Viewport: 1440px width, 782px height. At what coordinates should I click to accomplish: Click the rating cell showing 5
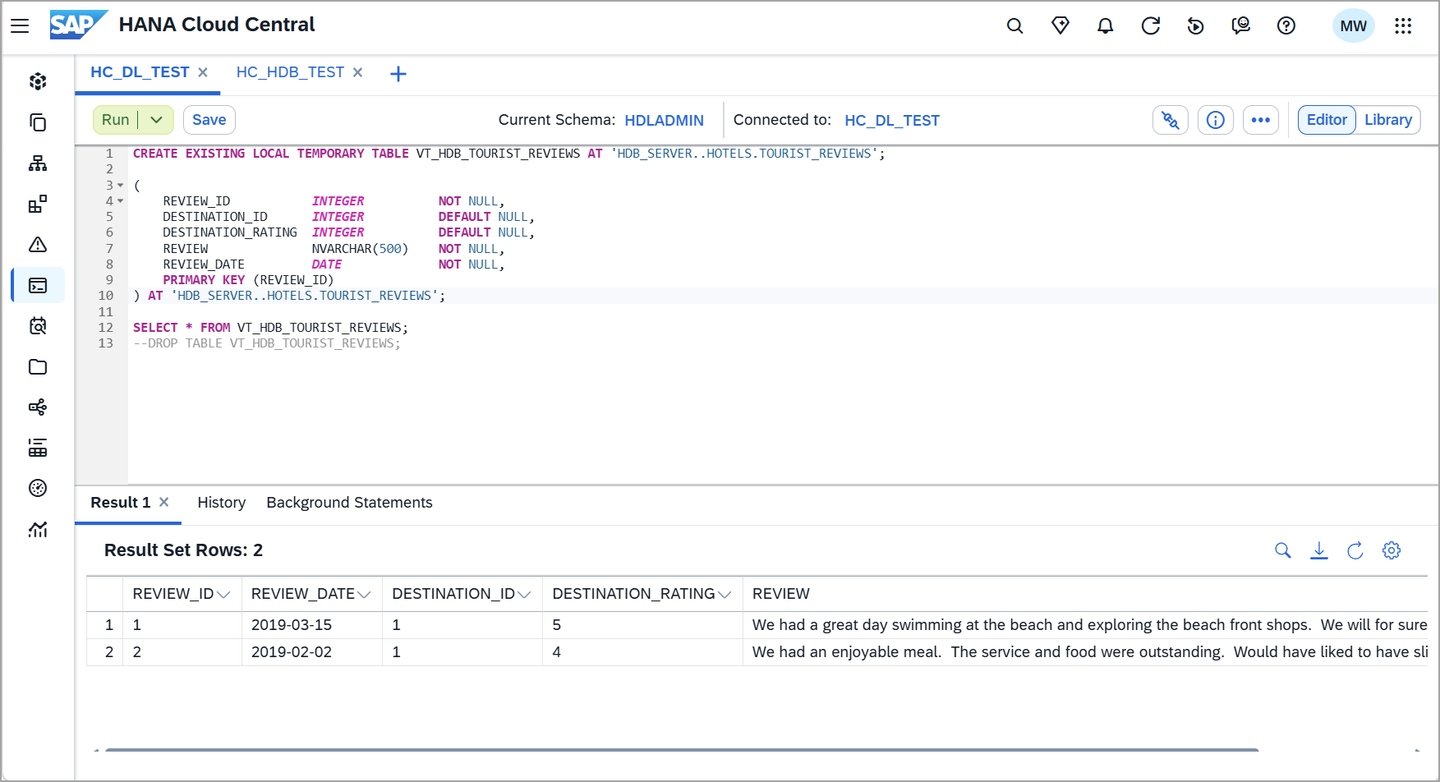pyautogui.click(x=642, y=625)
